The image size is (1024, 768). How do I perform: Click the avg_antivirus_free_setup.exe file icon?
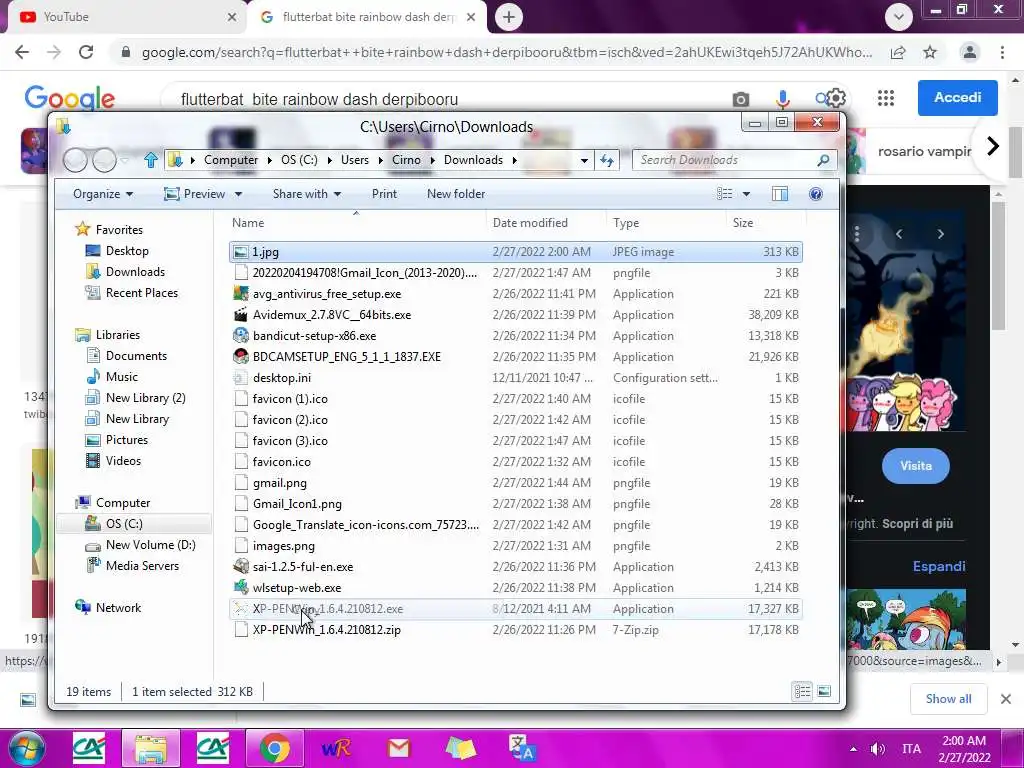point(241,294)
